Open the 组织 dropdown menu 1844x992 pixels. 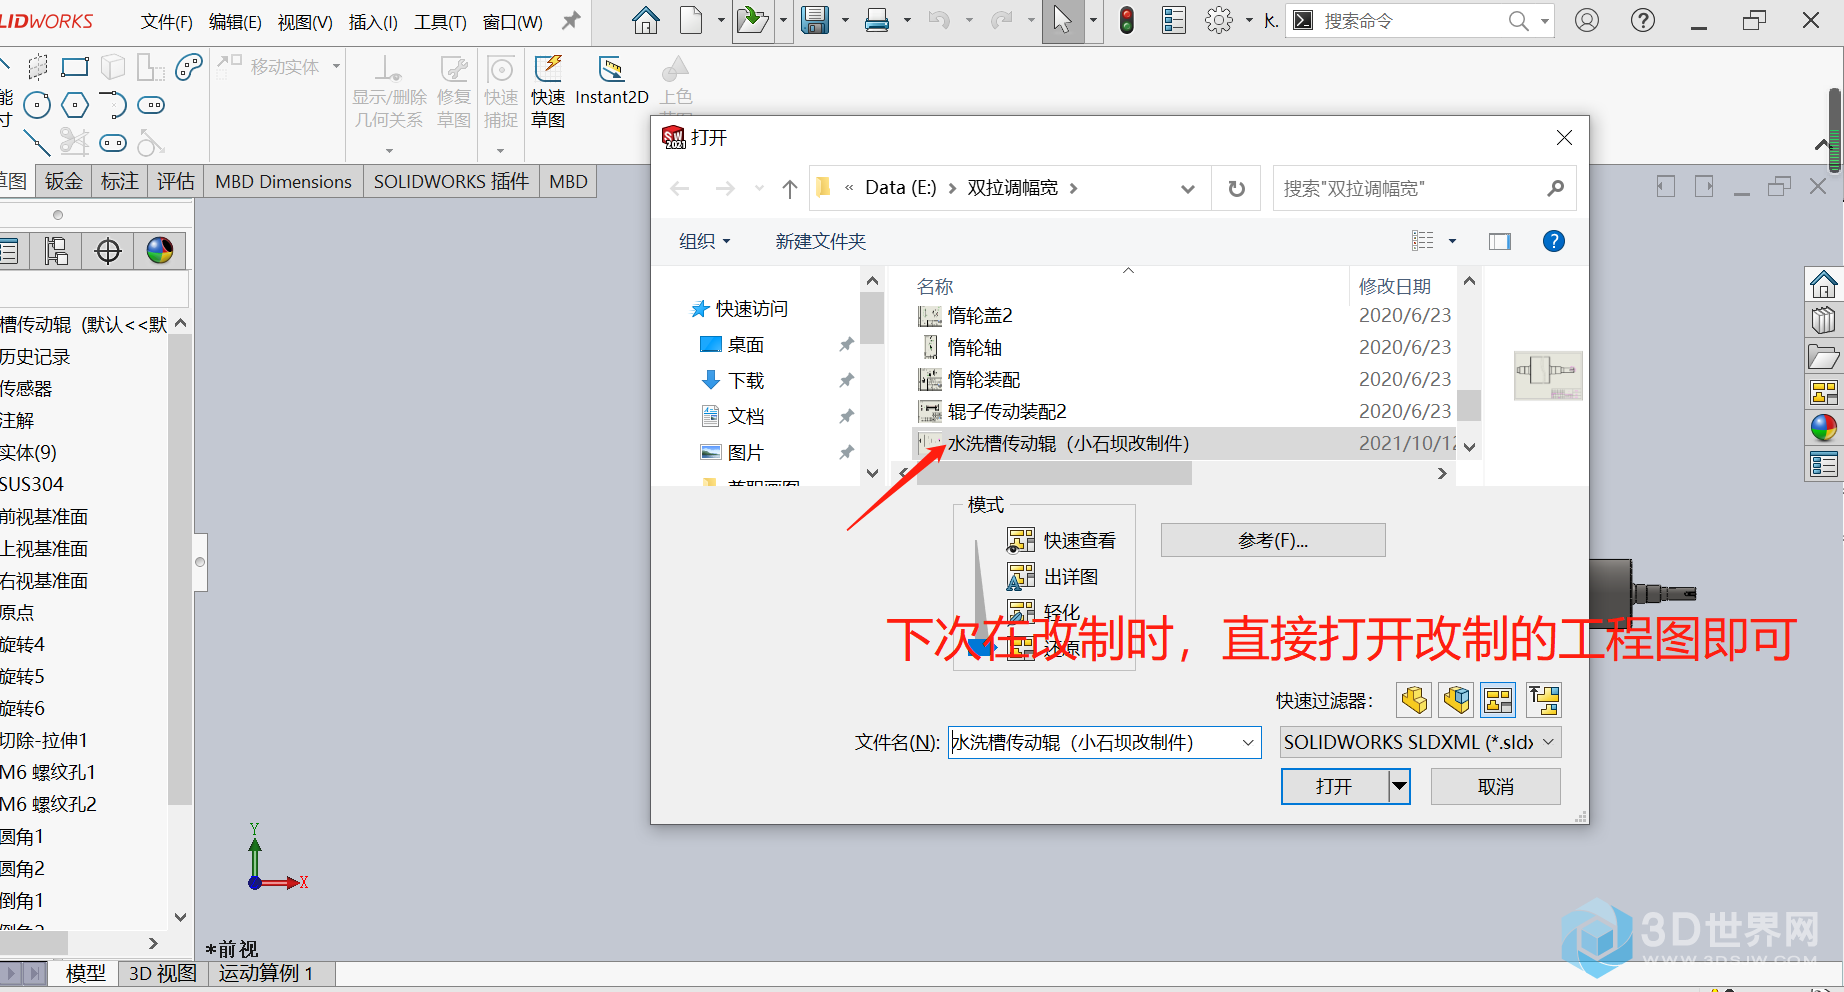click(705, 241)
